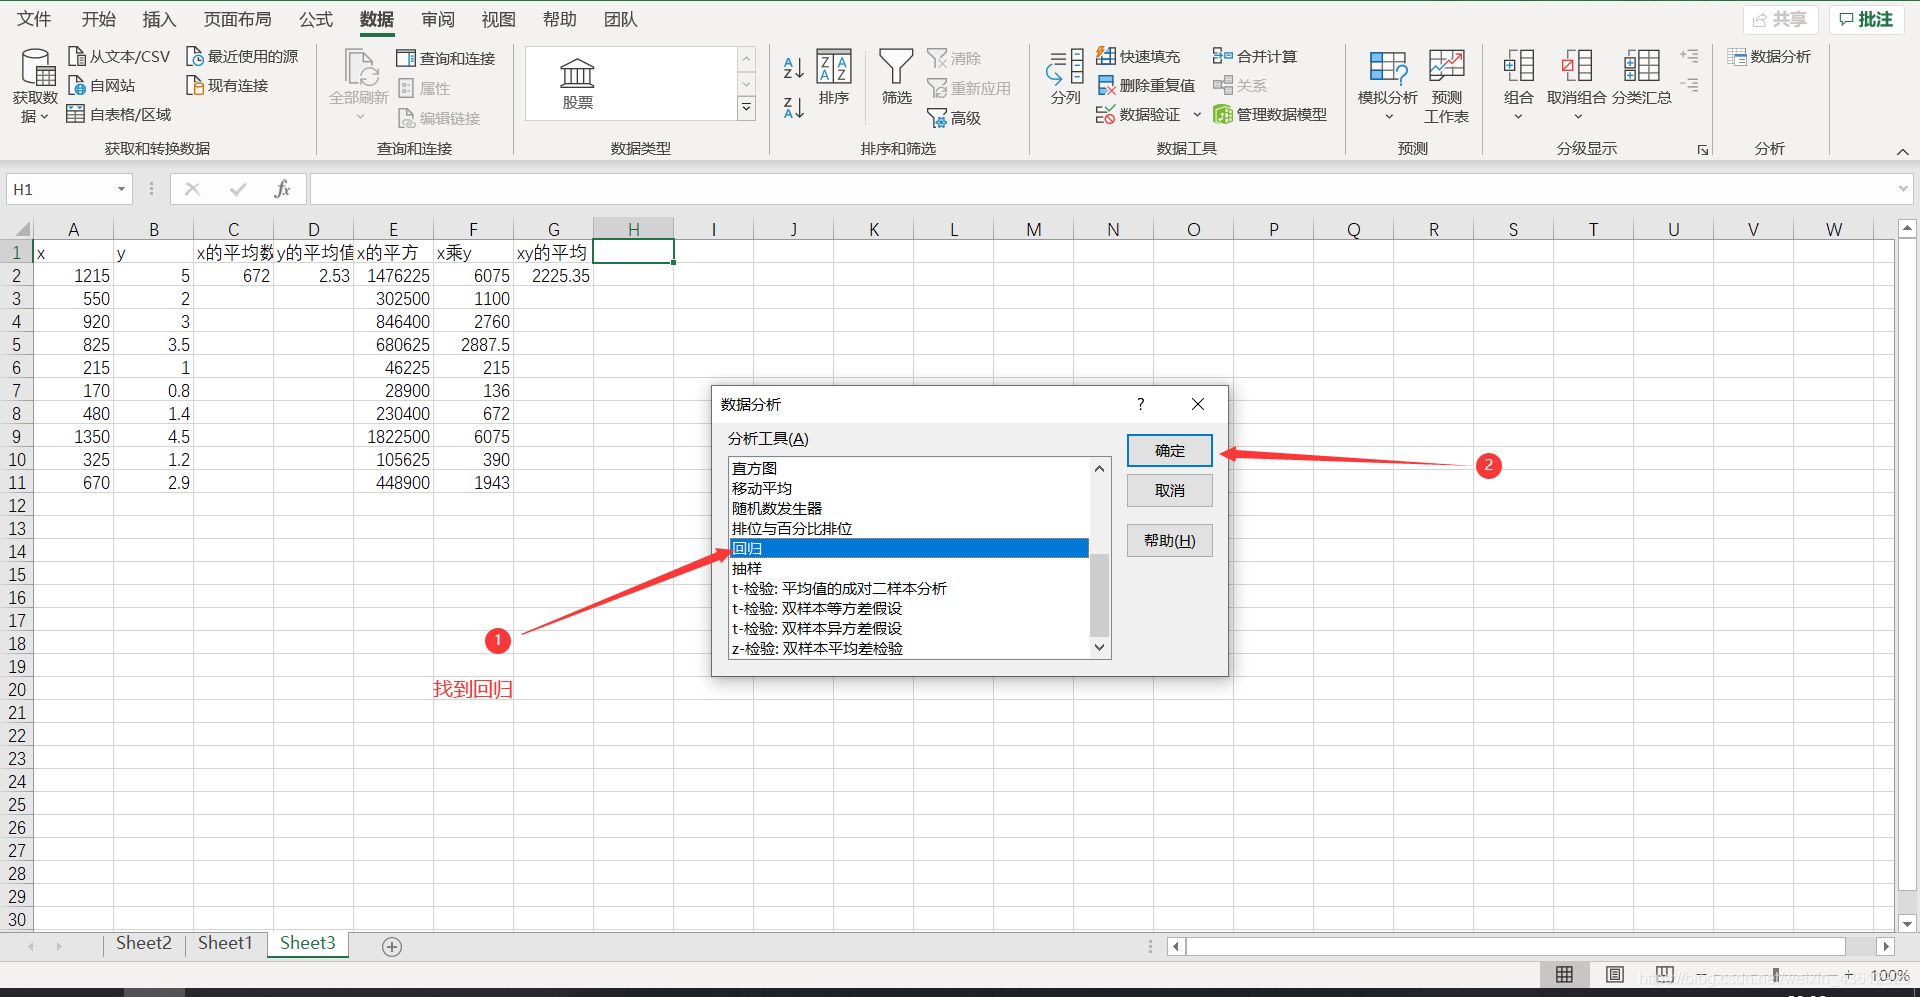Open 管理数据模型 (Manage Data Model)

tap(1270, 114)
